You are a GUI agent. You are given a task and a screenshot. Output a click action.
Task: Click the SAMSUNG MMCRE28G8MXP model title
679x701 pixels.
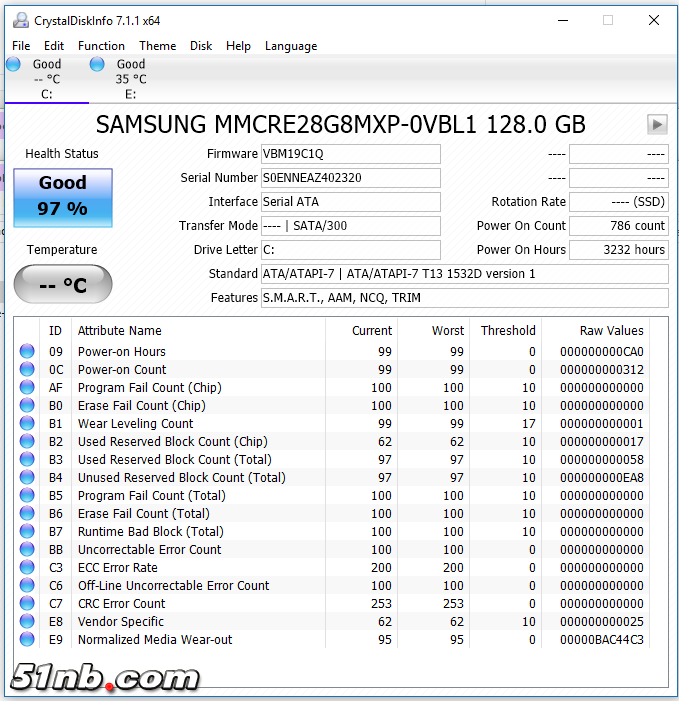tap(340, 124)
